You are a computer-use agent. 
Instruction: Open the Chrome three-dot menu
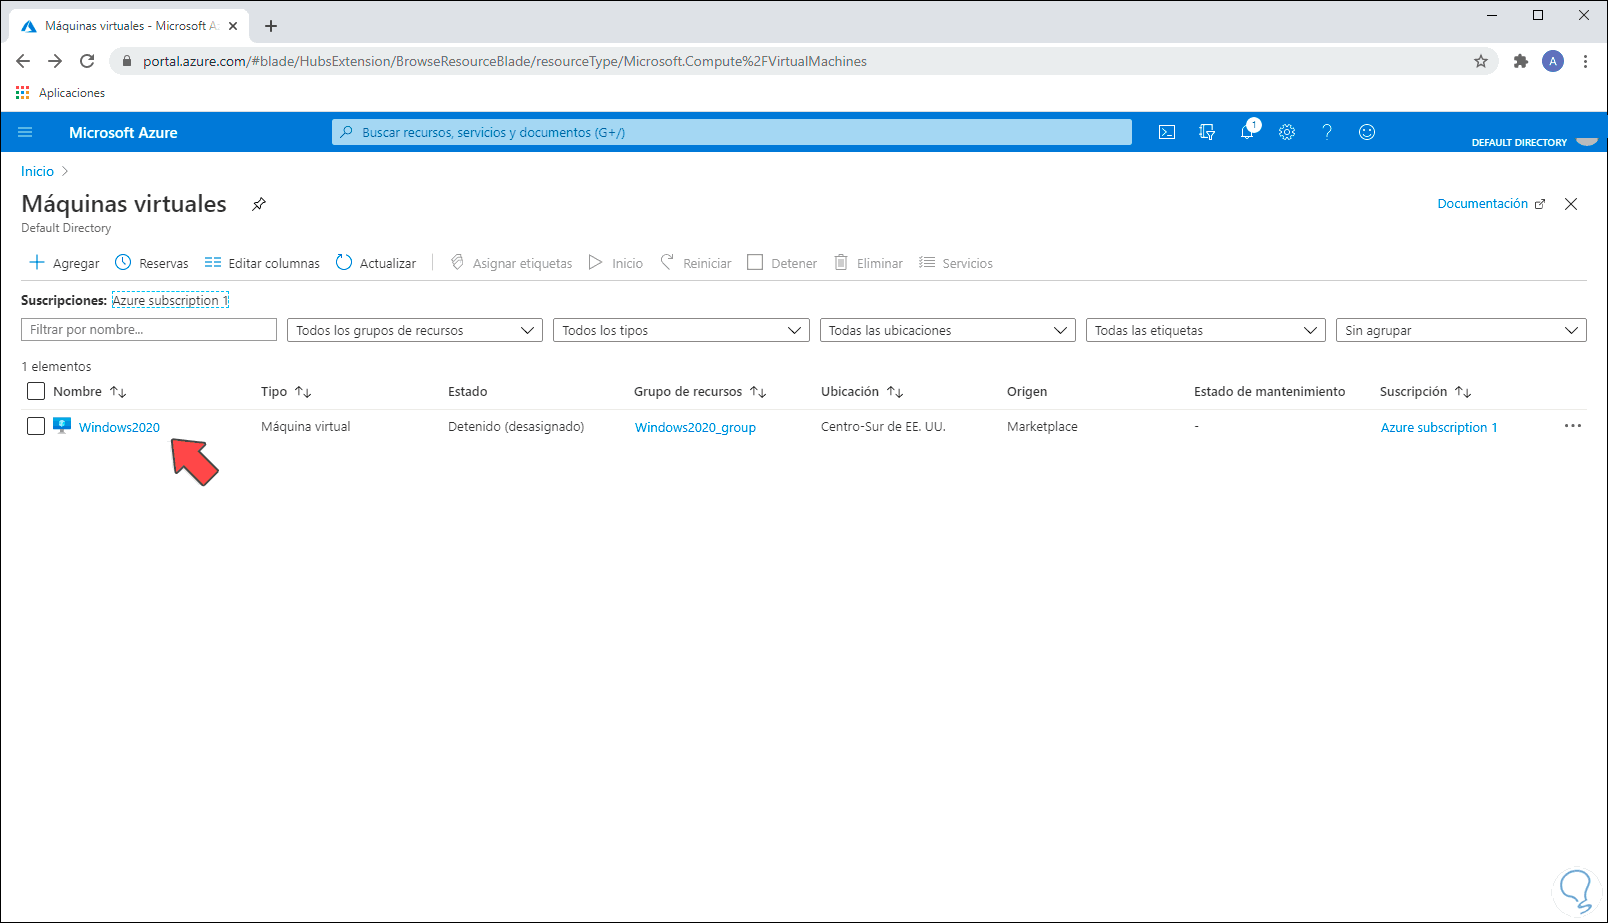tap(1585, 61)
